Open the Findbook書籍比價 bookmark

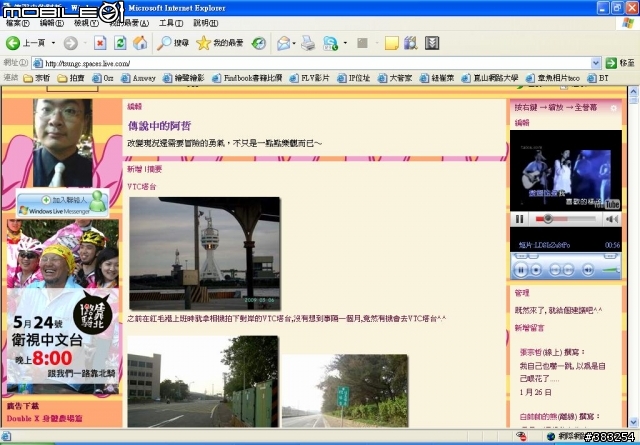pyautogui.click(x=247, y=78)
